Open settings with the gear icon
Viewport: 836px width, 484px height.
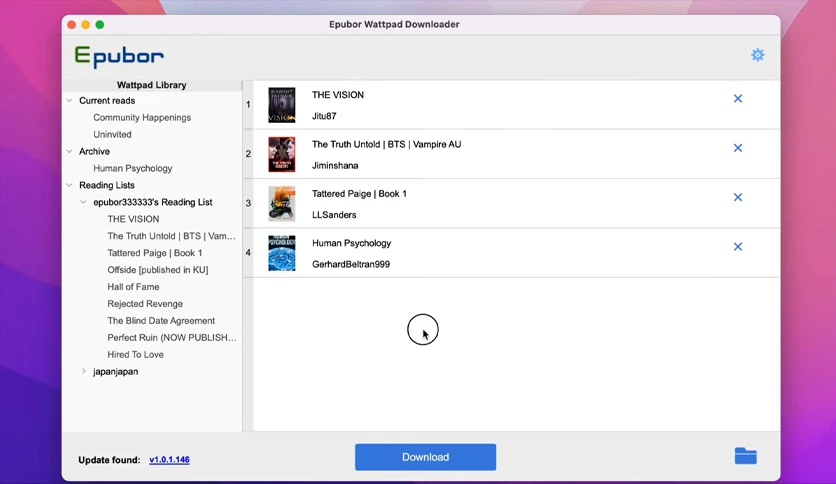click(x=758, y=55)
